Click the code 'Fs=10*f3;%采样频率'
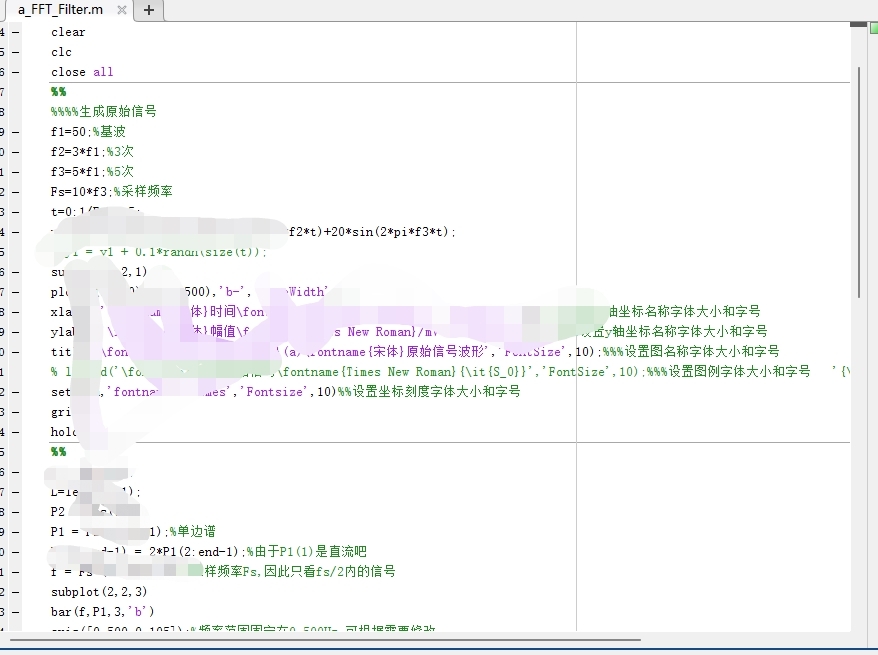The height and width of the screenshot is (655, 878). click(x=111, y=191)
